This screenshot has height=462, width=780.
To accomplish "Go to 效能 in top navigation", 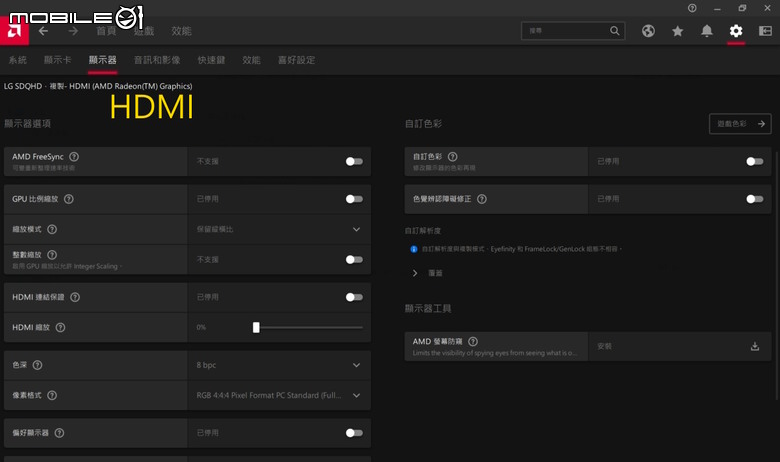I will 181,31.
